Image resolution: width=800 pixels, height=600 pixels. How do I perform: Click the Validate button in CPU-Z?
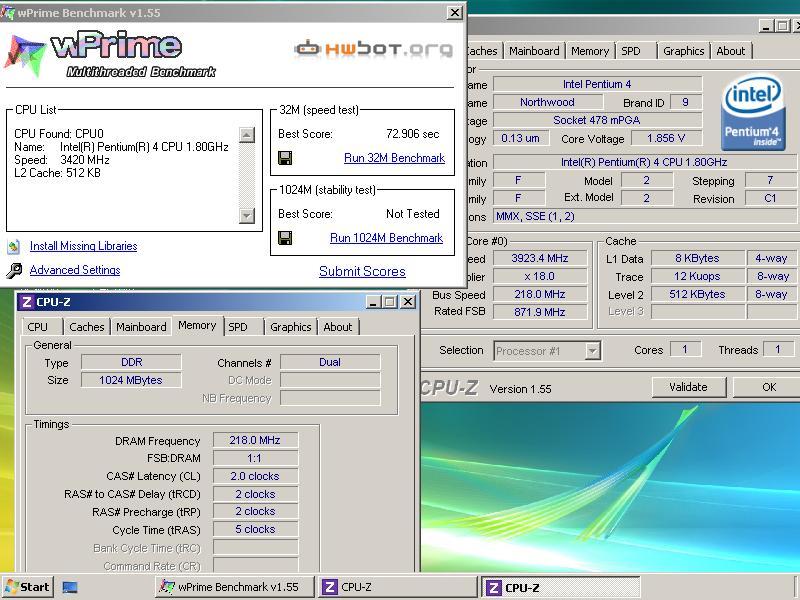688,387
